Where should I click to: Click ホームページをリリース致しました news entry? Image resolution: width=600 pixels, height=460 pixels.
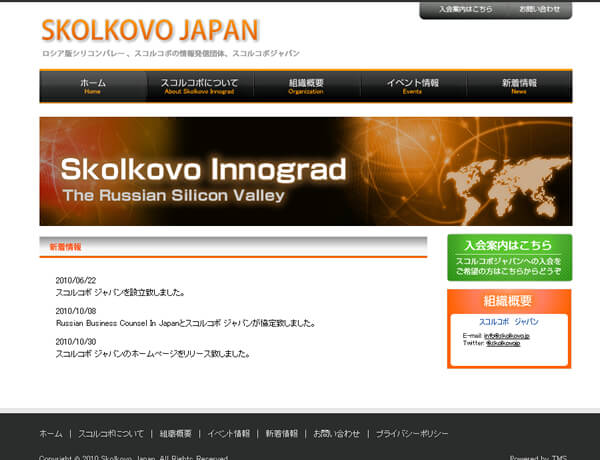pyautogui.click(x=153, y=354)
